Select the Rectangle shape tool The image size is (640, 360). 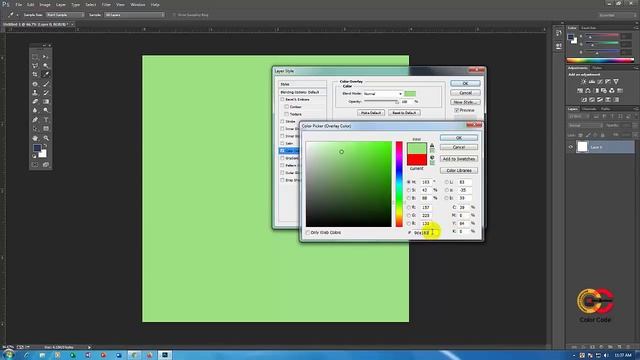click(x=46, y=129)
